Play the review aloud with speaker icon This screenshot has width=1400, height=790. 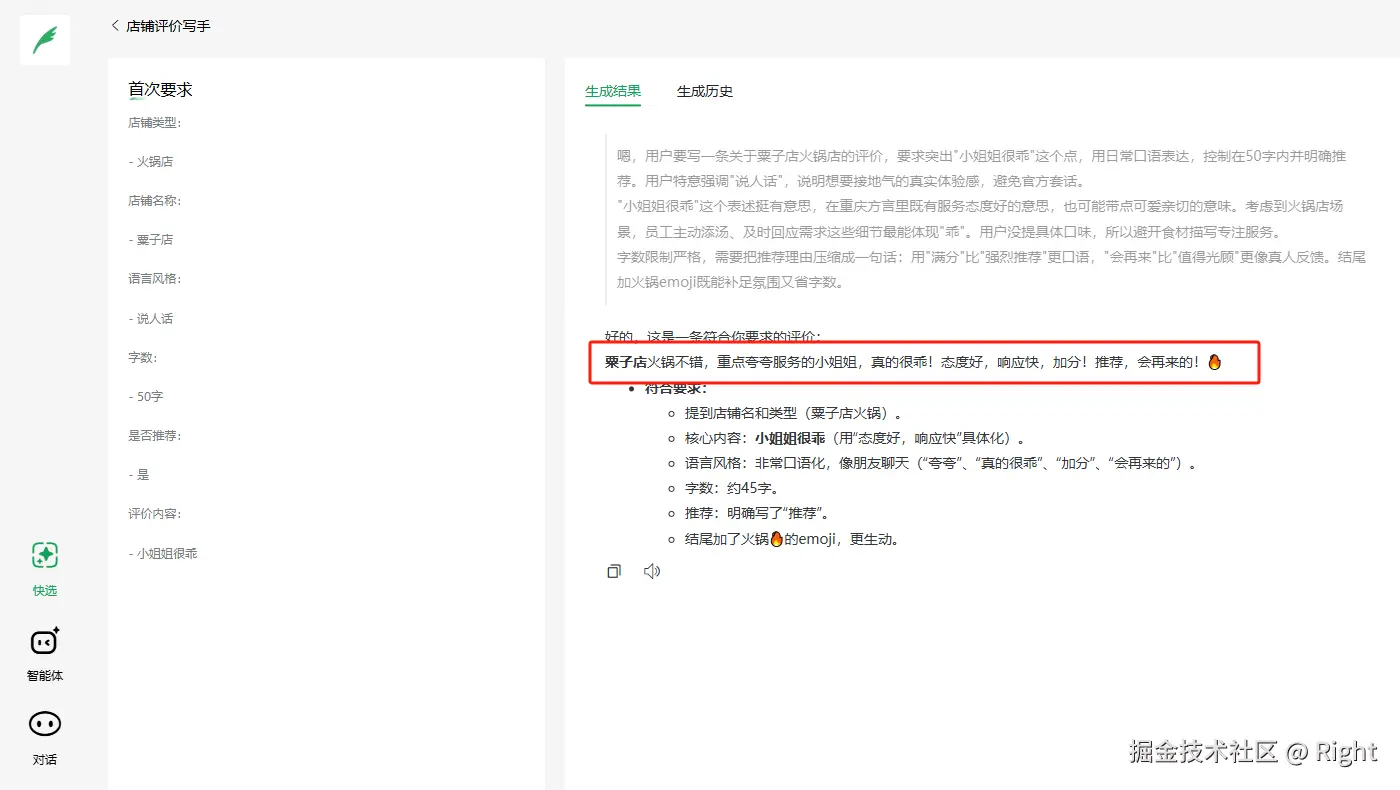[652, 570]
